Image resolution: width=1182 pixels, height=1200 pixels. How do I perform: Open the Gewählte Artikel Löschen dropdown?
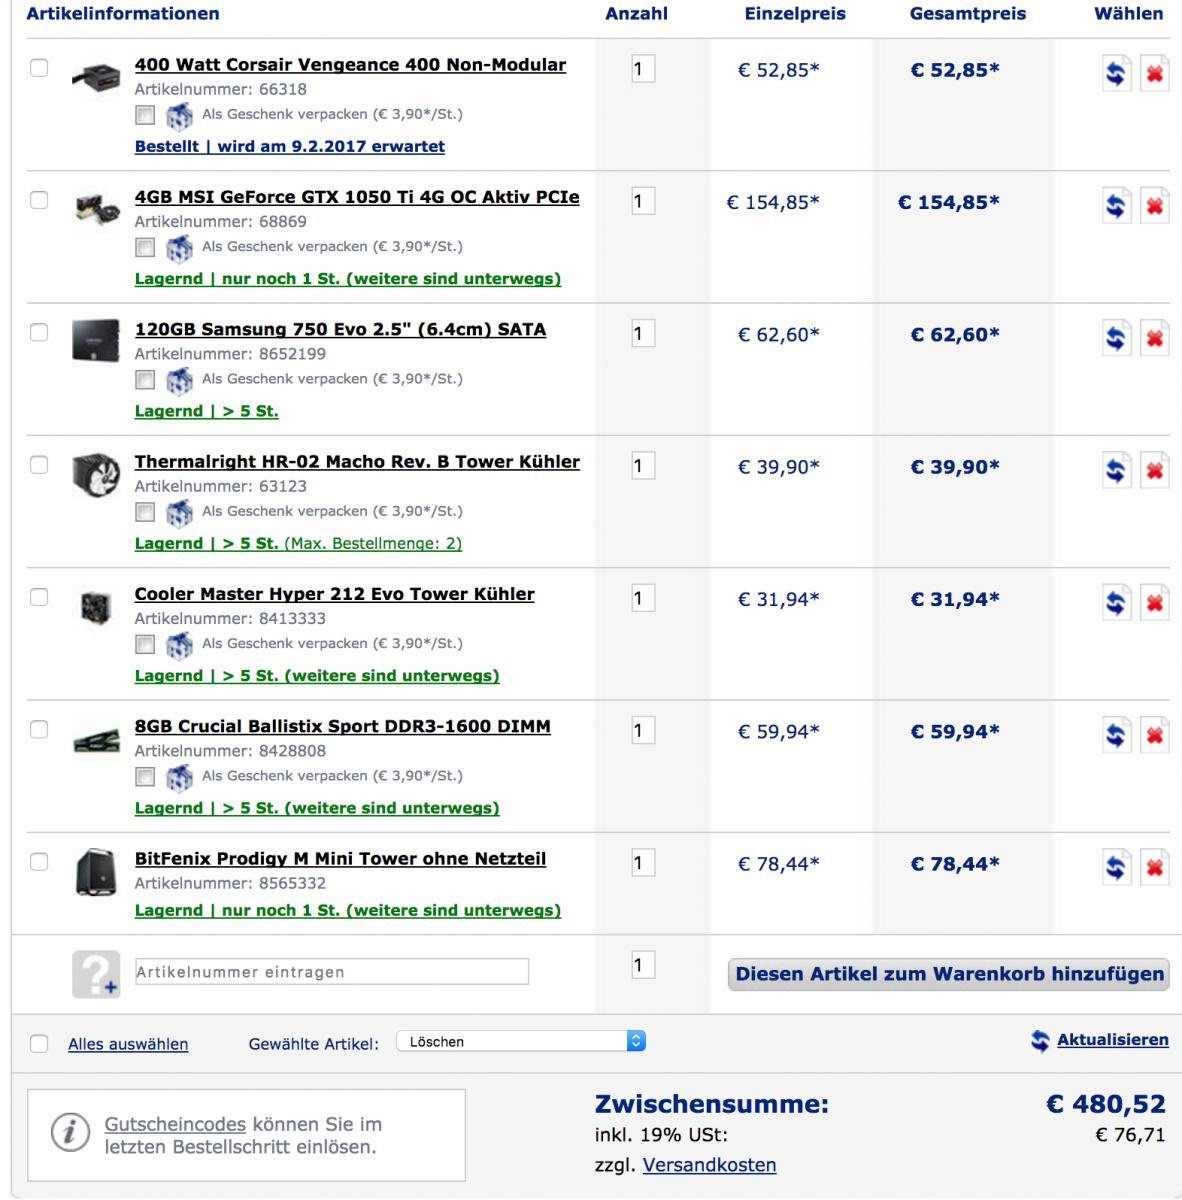point(521,1041)
